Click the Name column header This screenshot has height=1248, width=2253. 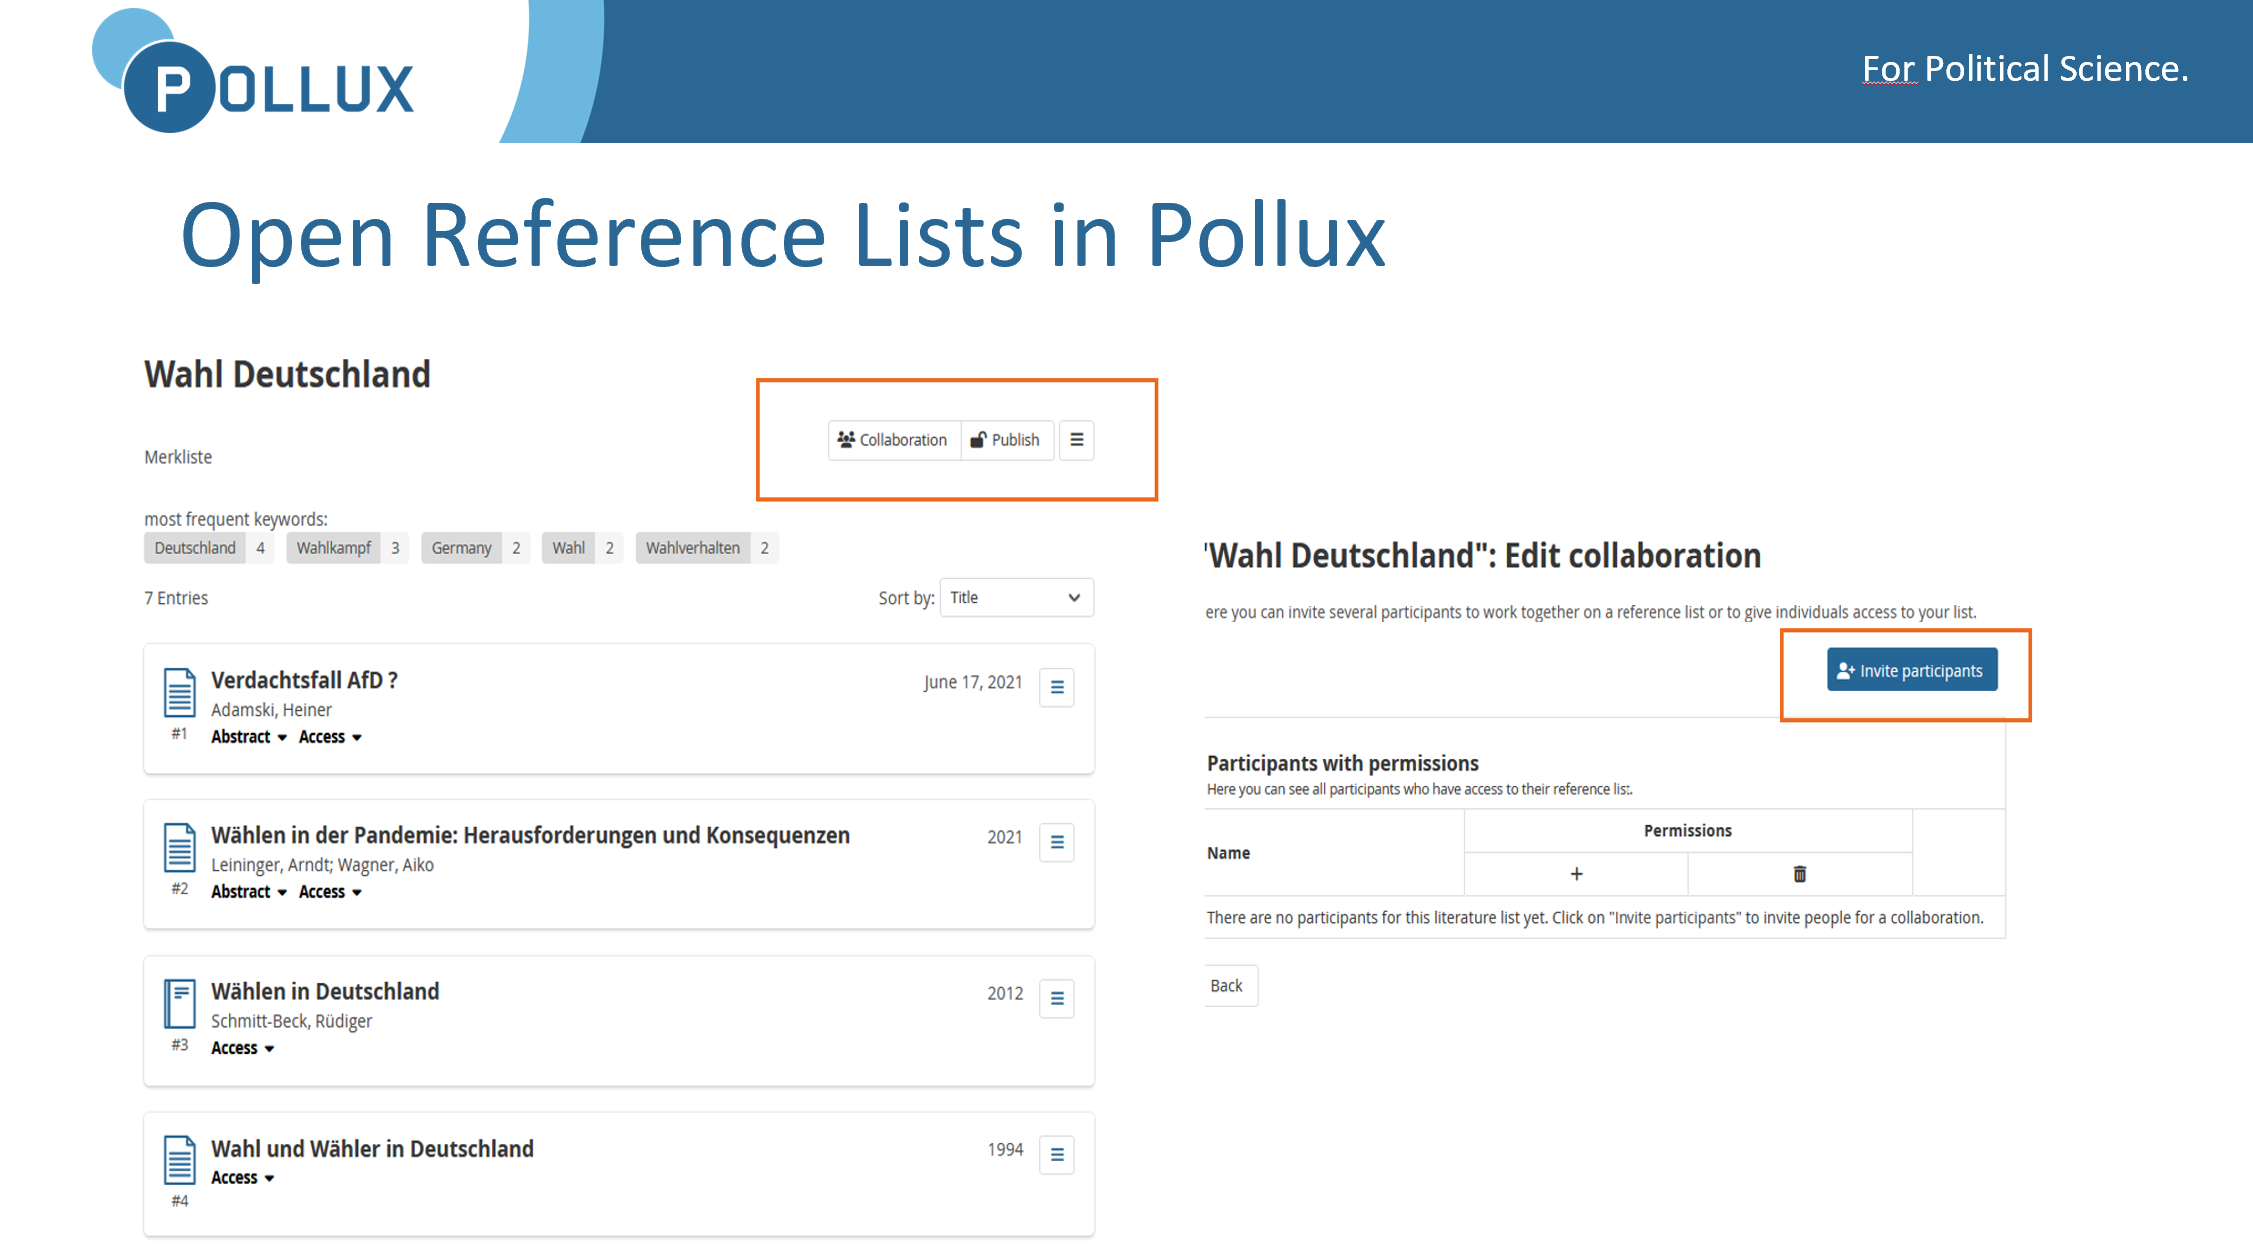(x=1228, y=853)
